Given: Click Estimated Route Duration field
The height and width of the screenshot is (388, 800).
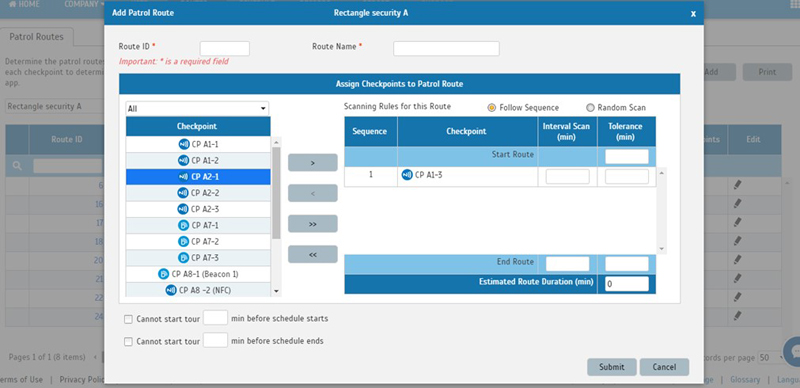Looking at the screenshot, I should 627,284.
